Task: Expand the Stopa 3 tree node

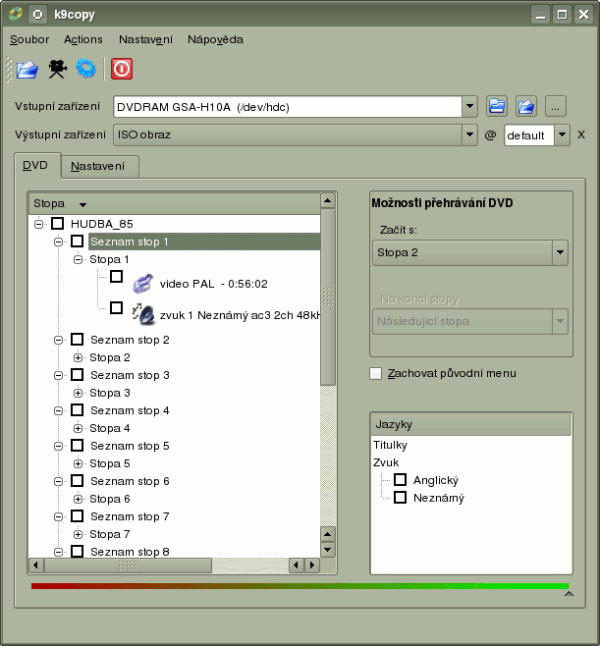Action: click(78, 393)
